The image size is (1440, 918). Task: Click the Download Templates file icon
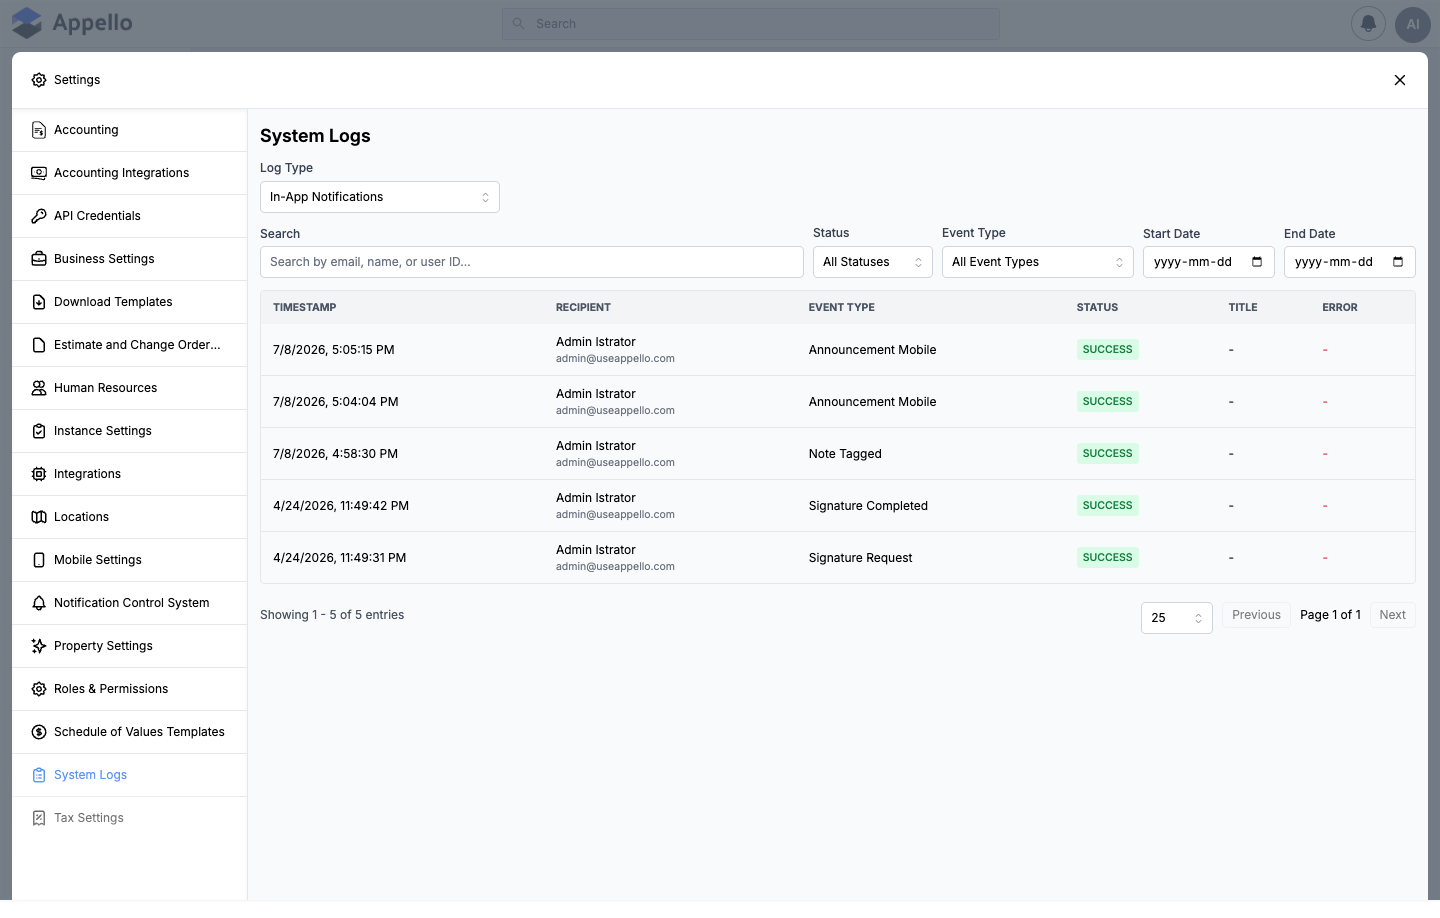click(39, 302)
